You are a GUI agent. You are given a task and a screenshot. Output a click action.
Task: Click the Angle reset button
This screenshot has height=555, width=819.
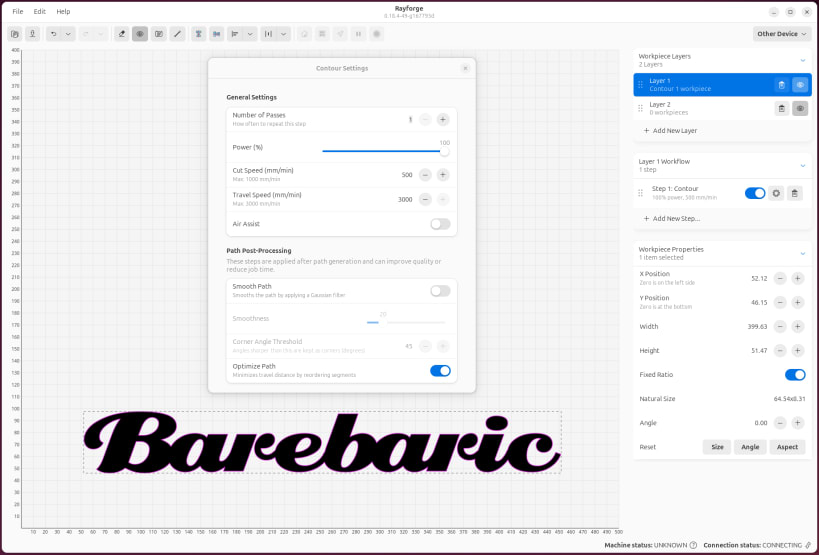[x=750, y=447]
